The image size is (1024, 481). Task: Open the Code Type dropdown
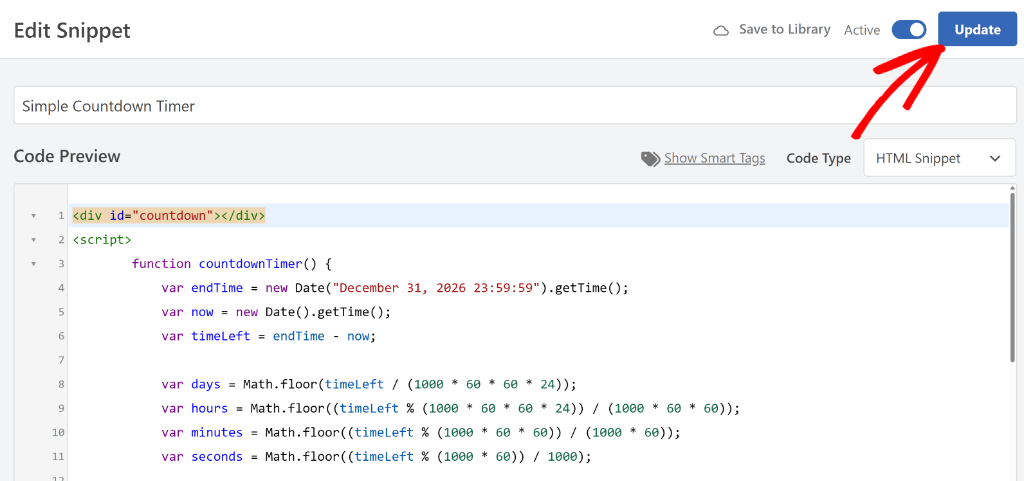(x=940, y=158)
